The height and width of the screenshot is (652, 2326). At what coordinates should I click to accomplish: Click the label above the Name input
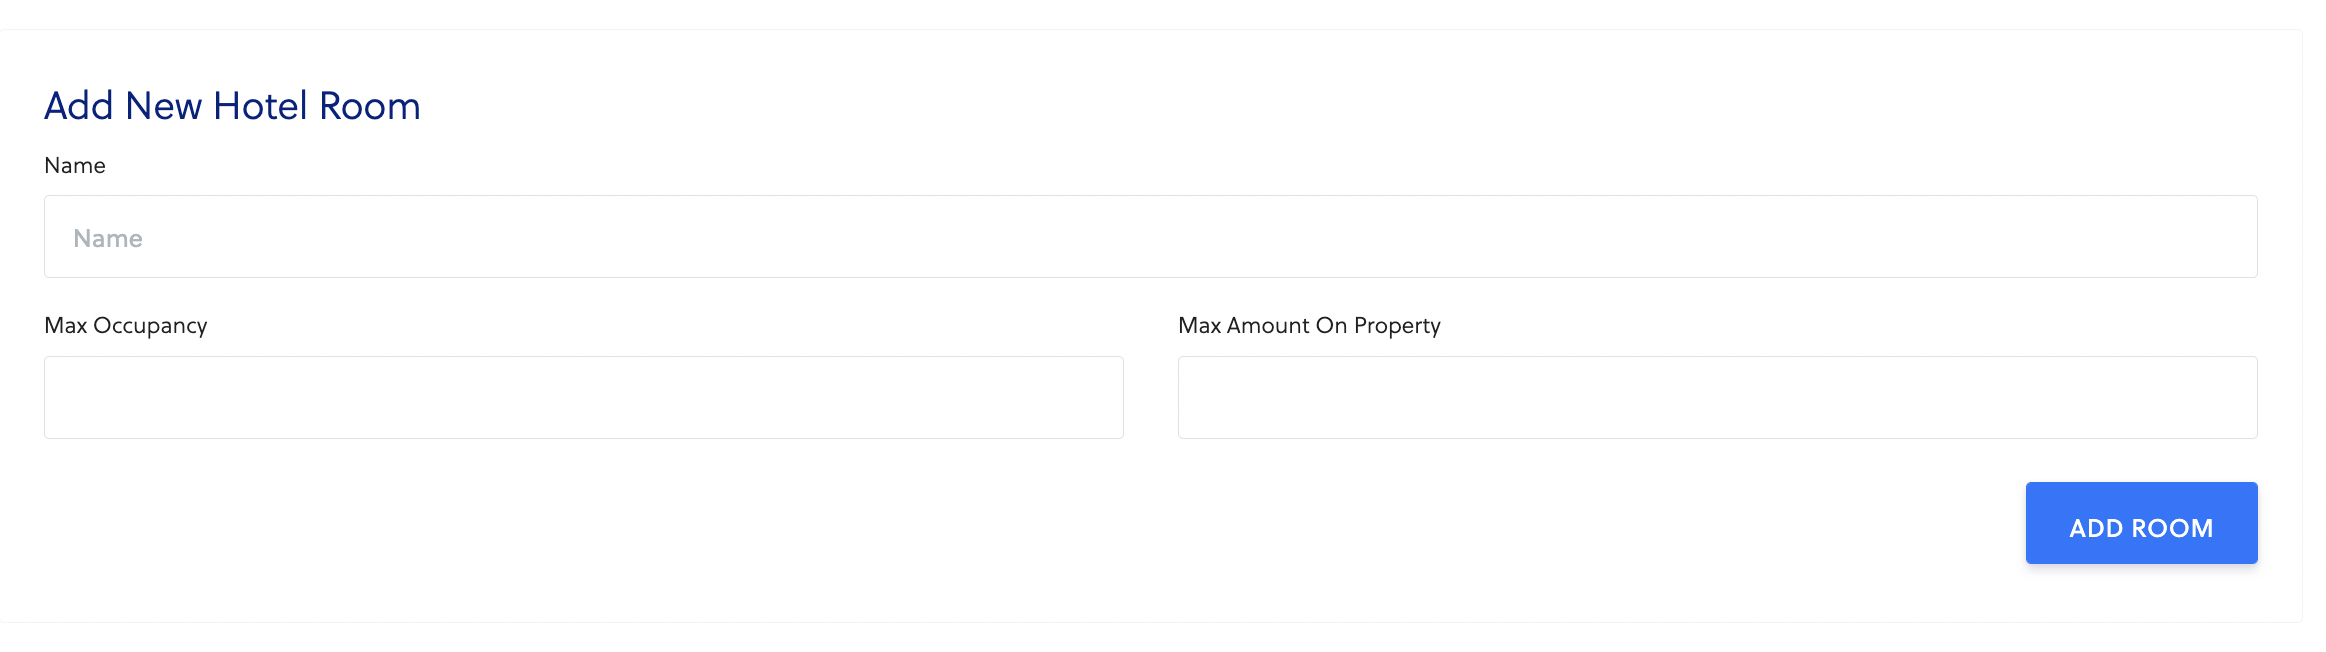tap(75, 166)
